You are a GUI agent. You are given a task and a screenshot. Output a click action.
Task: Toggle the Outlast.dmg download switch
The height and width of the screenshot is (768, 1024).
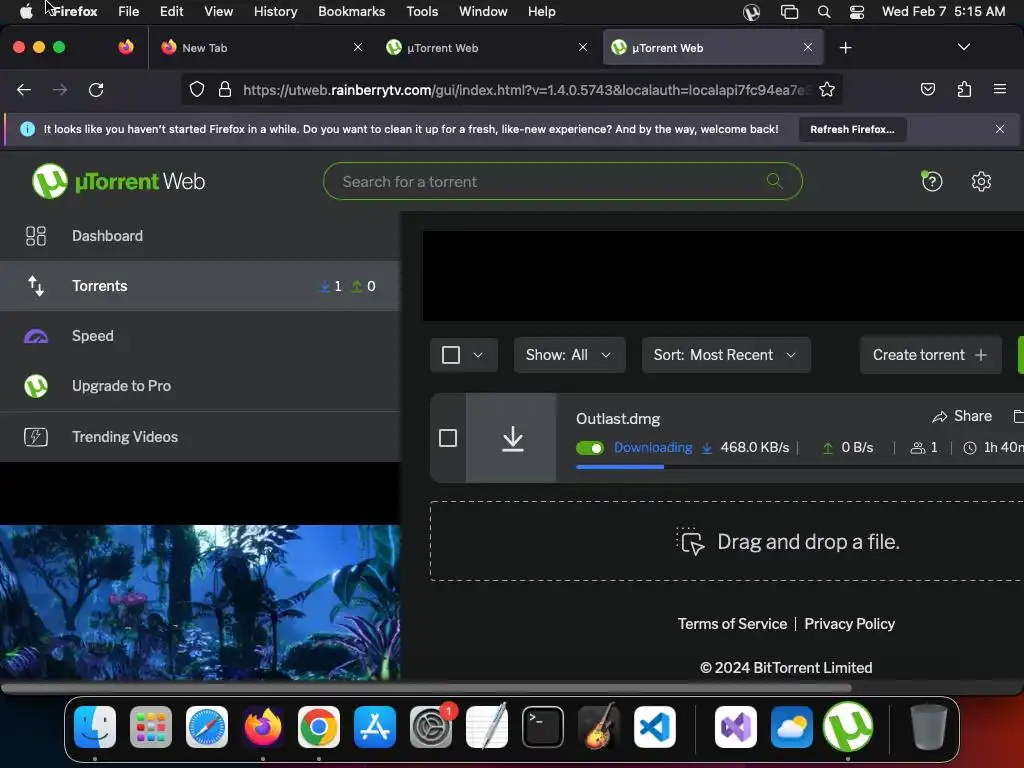click(590, 448)
